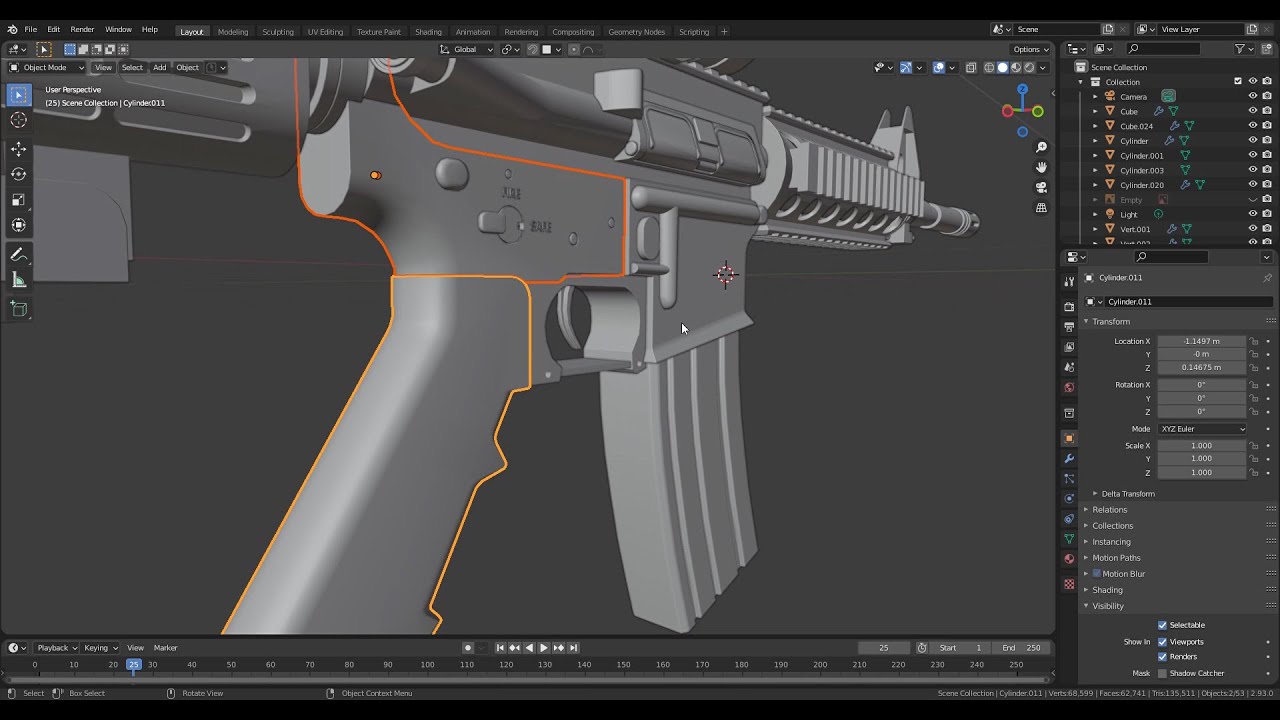The image size is (1280, 720).
Task: Switch to wireframe viewport shading
Action: (989, 68)
